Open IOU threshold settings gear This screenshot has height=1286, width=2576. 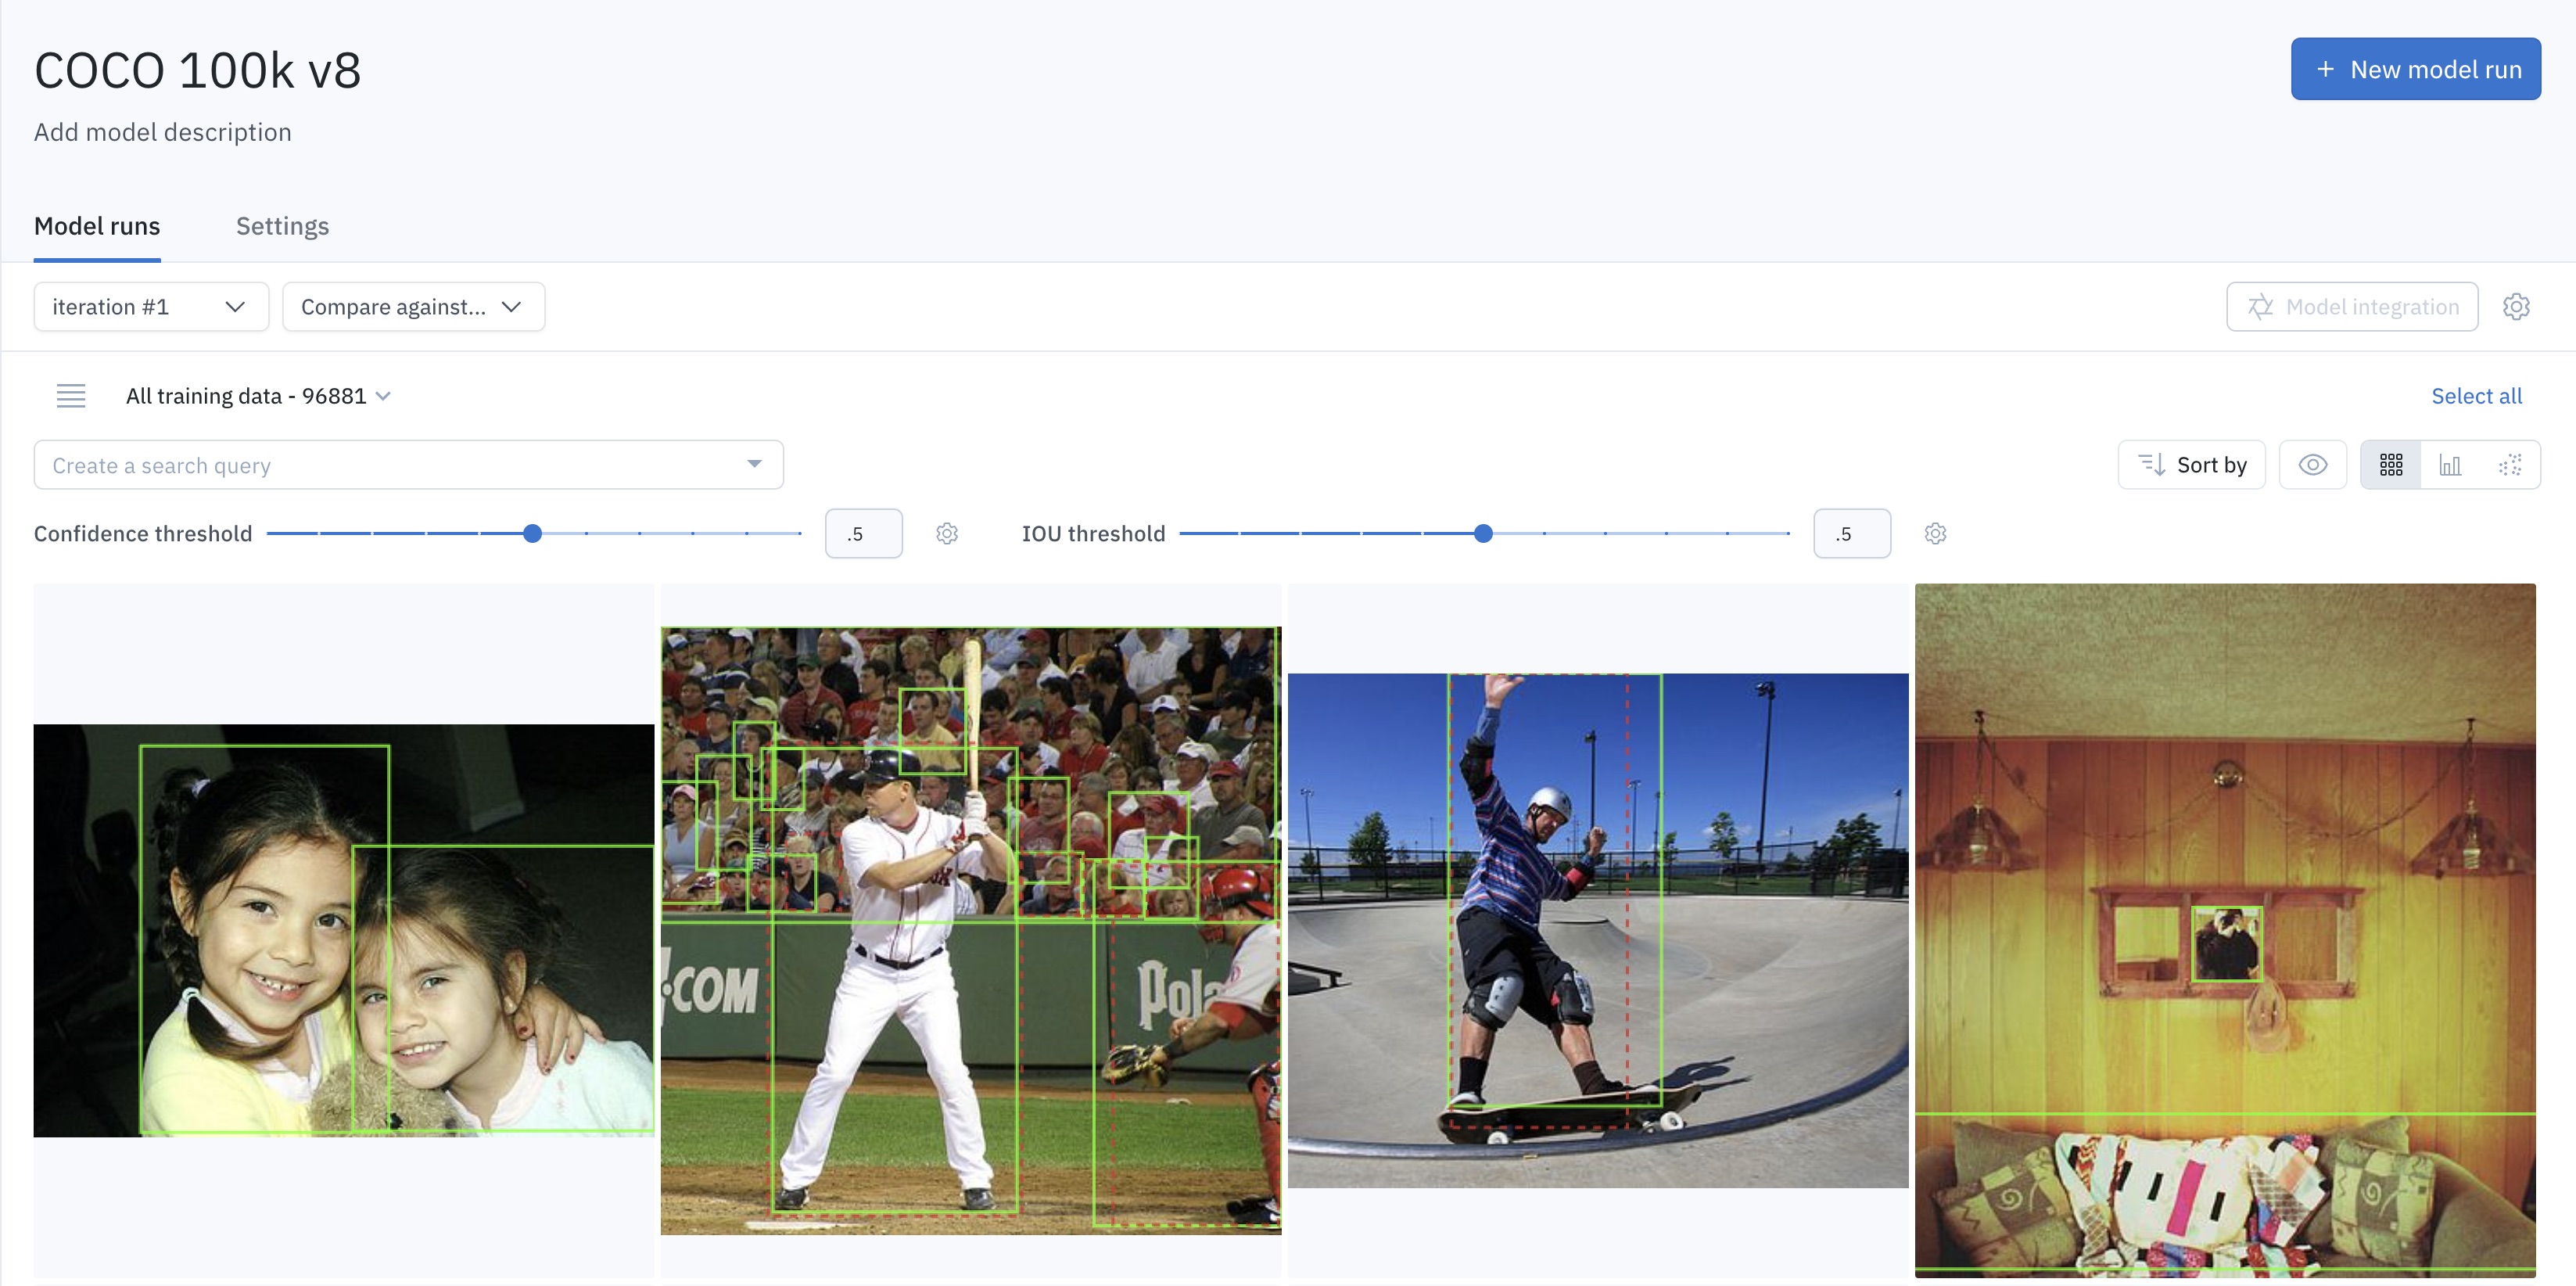tap(1935, 533)
